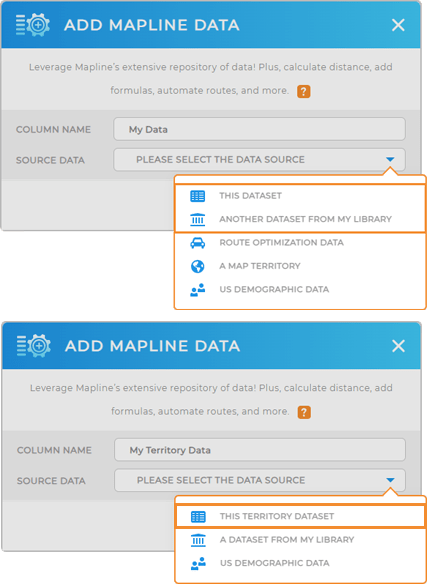Click the Column Name label beside My Data
Viewport: 427px width, 584px height.
[x=53, y=130]
